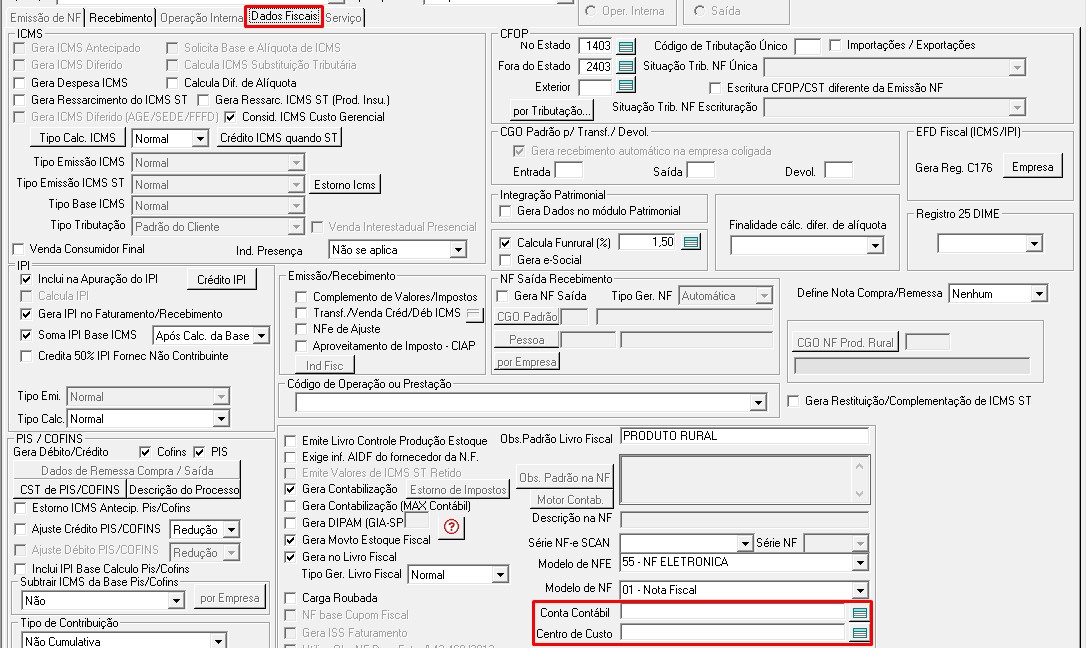The image size is (1086, 648).
Task: Toggle Gera Contabilização checkbox
Action: [291, 489]
